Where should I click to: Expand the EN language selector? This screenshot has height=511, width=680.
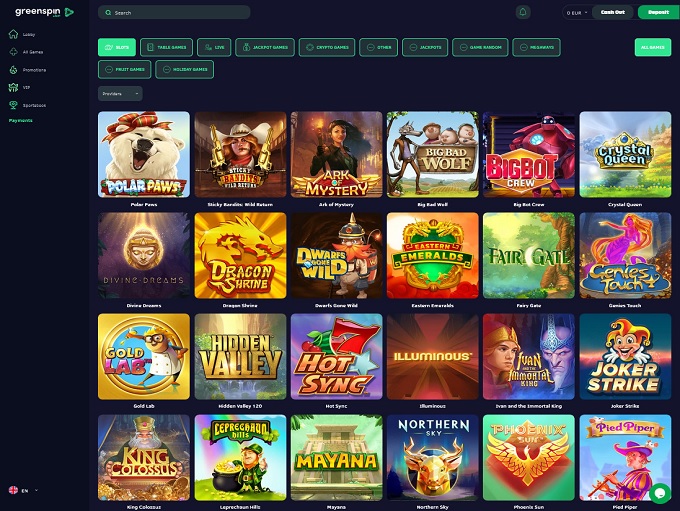point(23,491)
